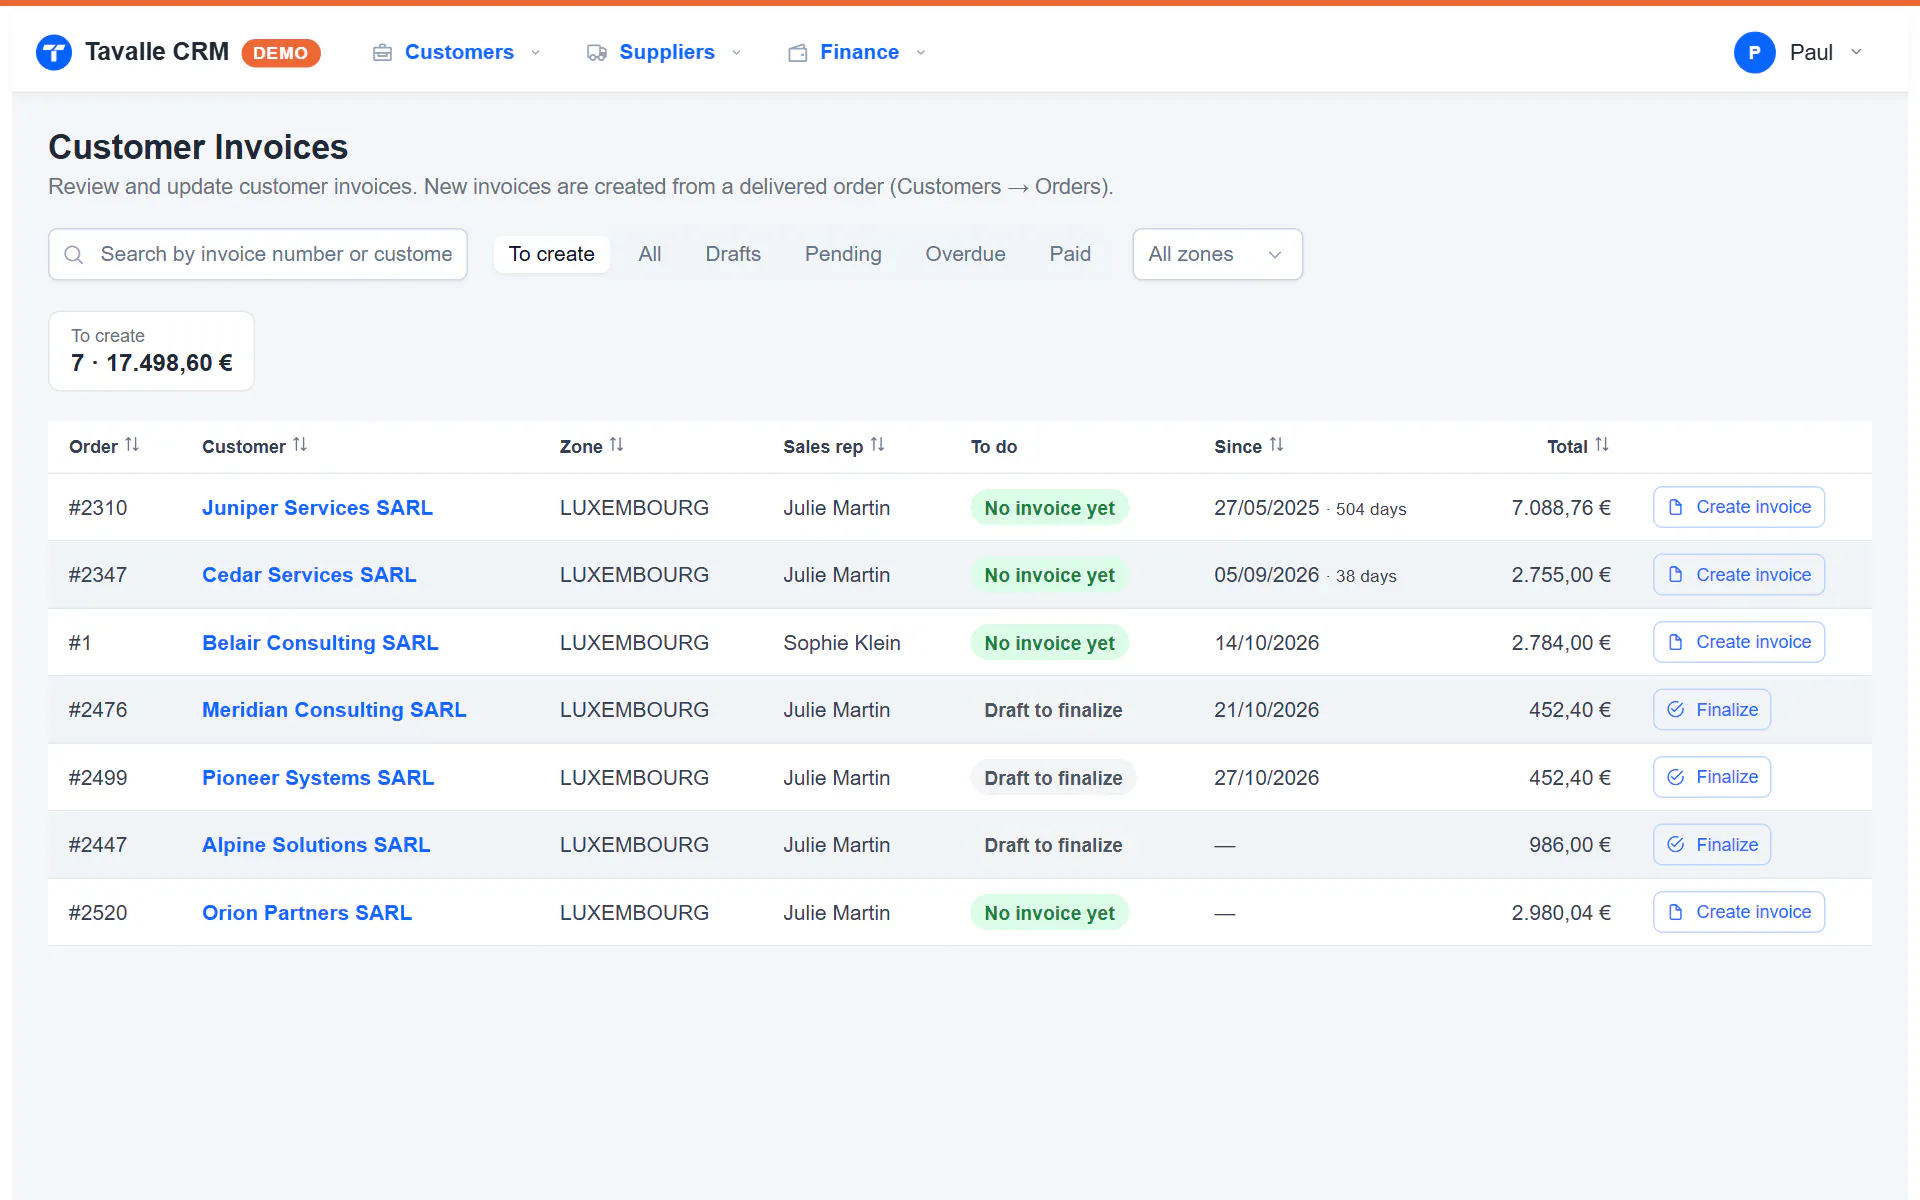Create invoice for Juniper Services SARL
This screenshot has height=1200, width=1920.
(1739, 507)
